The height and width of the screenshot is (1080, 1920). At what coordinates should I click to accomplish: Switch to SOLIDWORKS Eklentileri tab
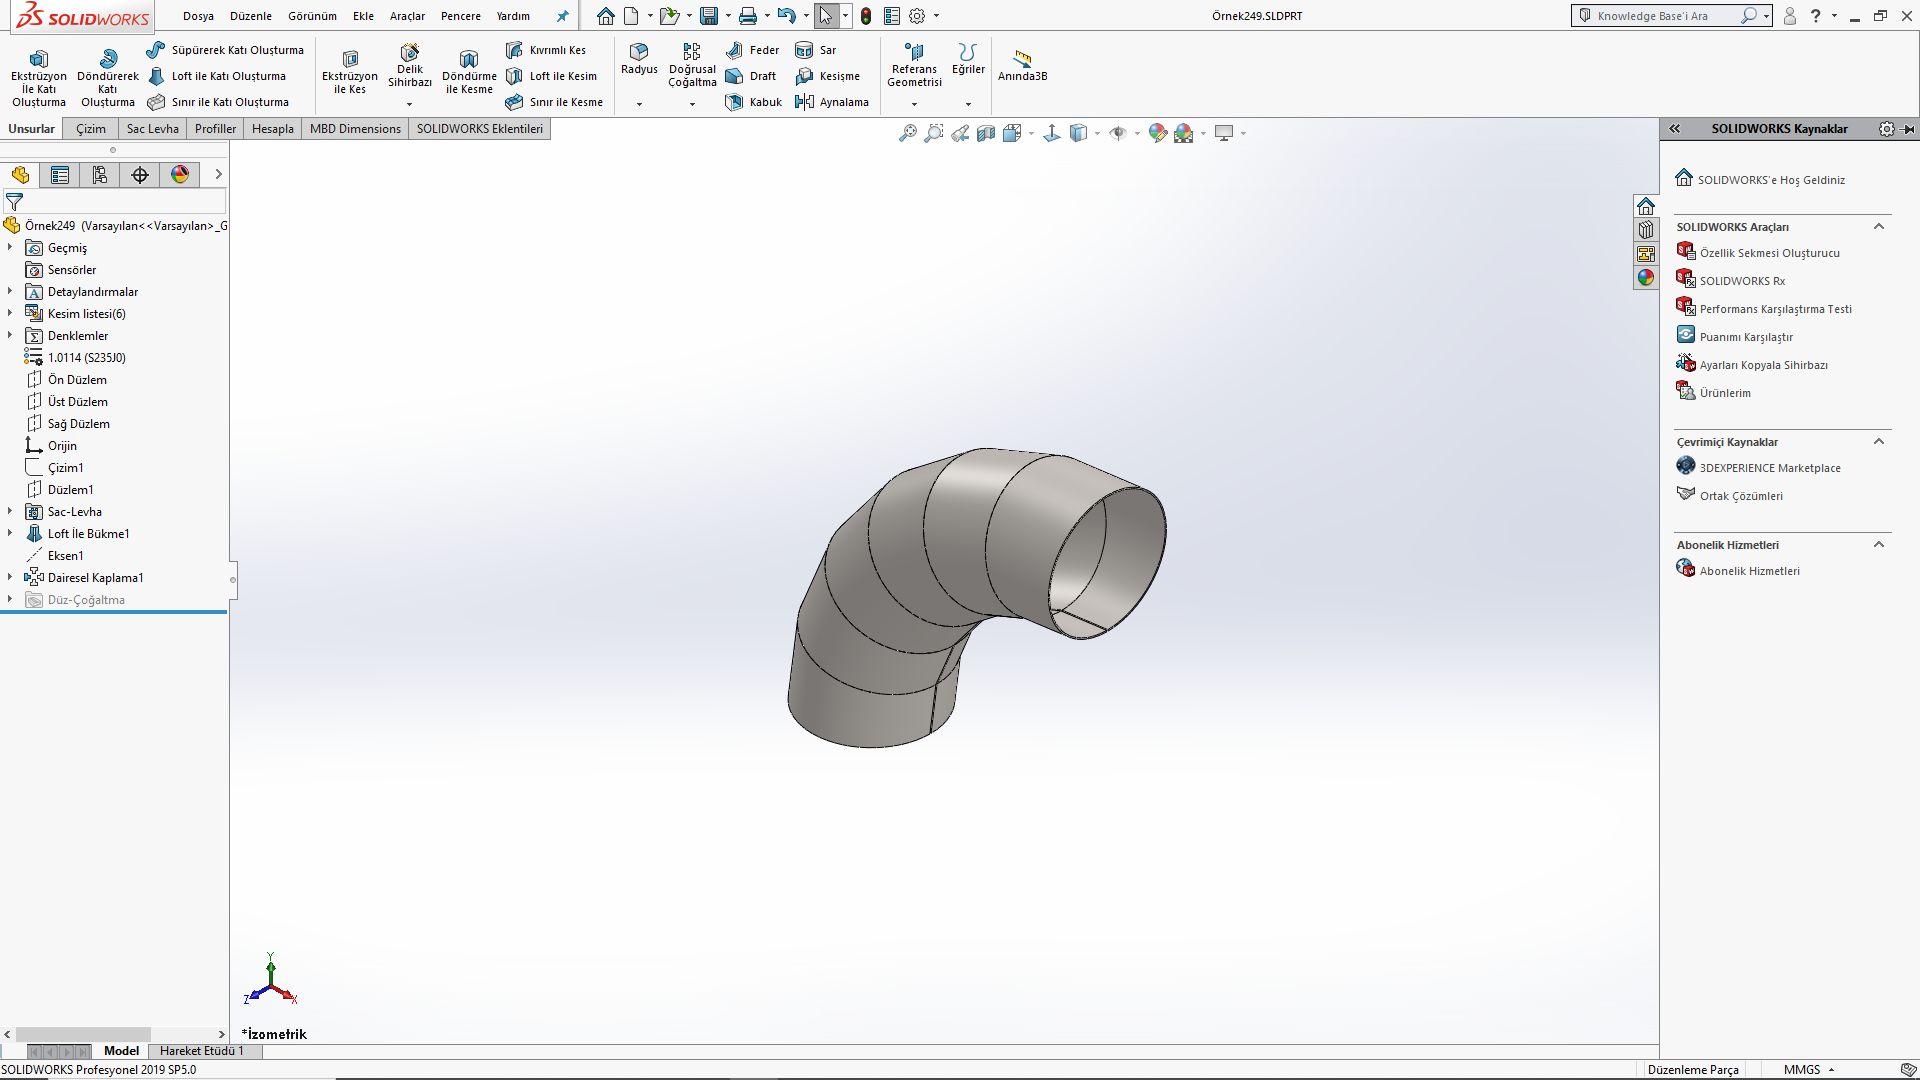(480, 129)
